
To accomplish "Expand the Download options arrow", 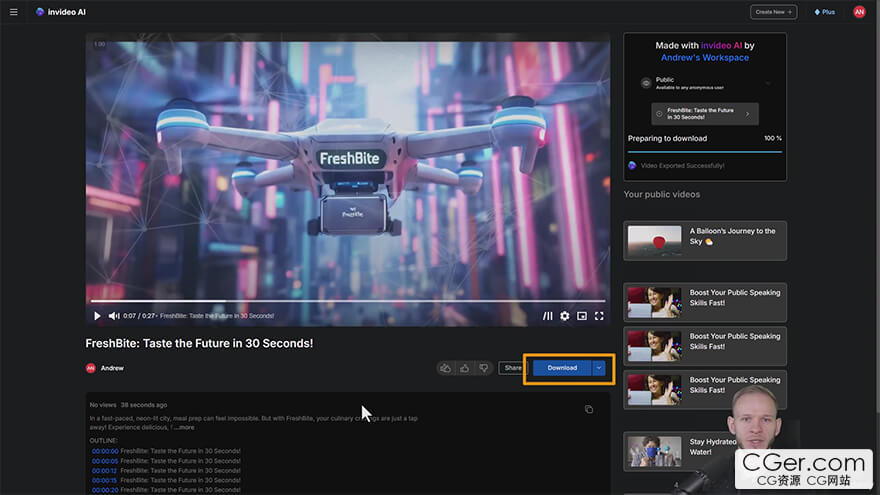I will click(x=599, y=368).
